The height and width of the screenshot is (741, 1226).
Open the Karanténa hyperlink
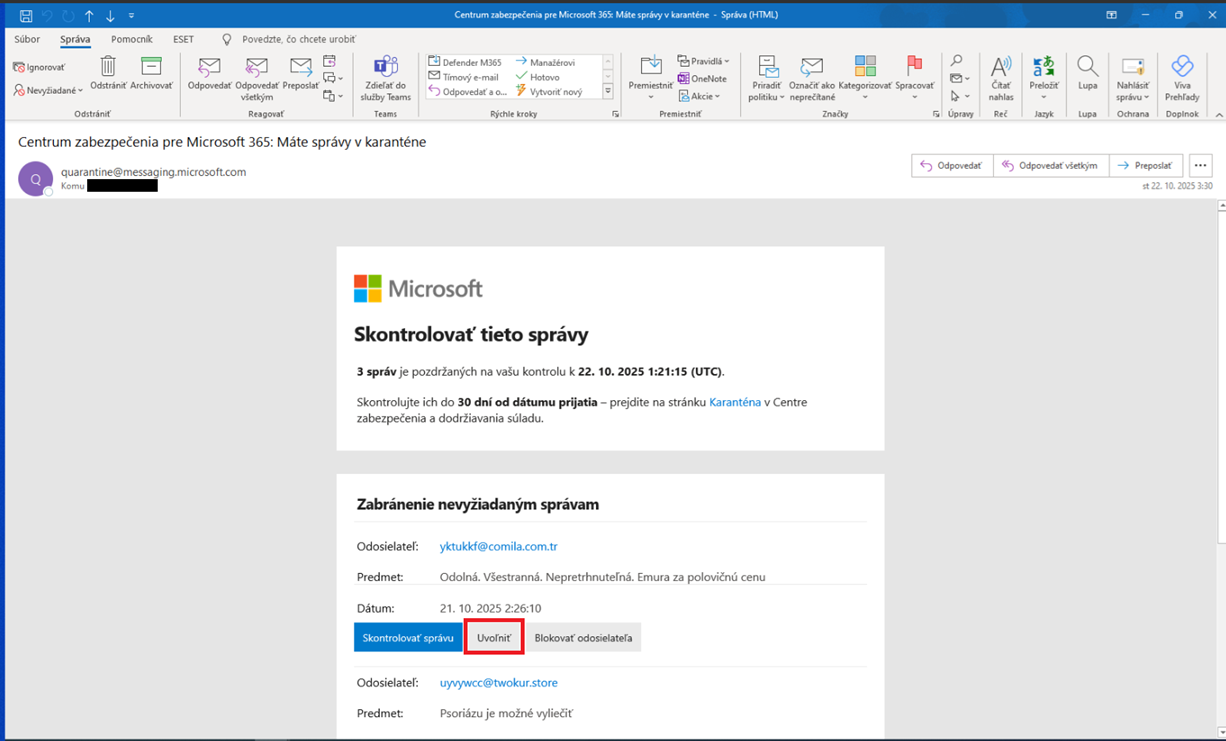(734, 402)
